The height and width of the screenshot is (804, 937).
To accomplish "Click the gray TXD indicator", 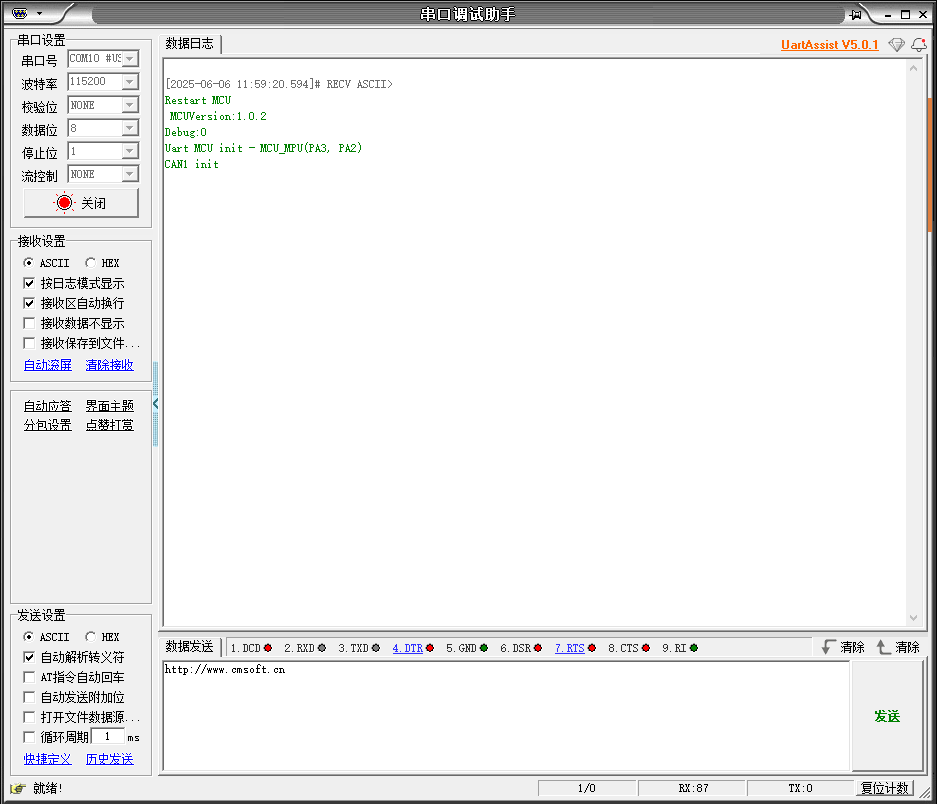I will (x=376, y=648).
